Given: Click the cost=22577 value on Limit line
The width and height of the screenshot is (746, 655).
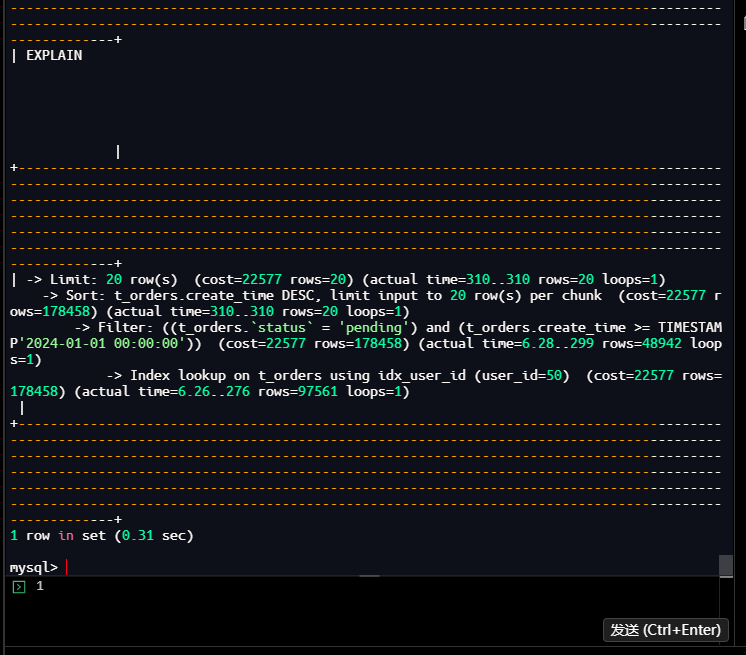Looking at the screenshot, I should 242,279.
